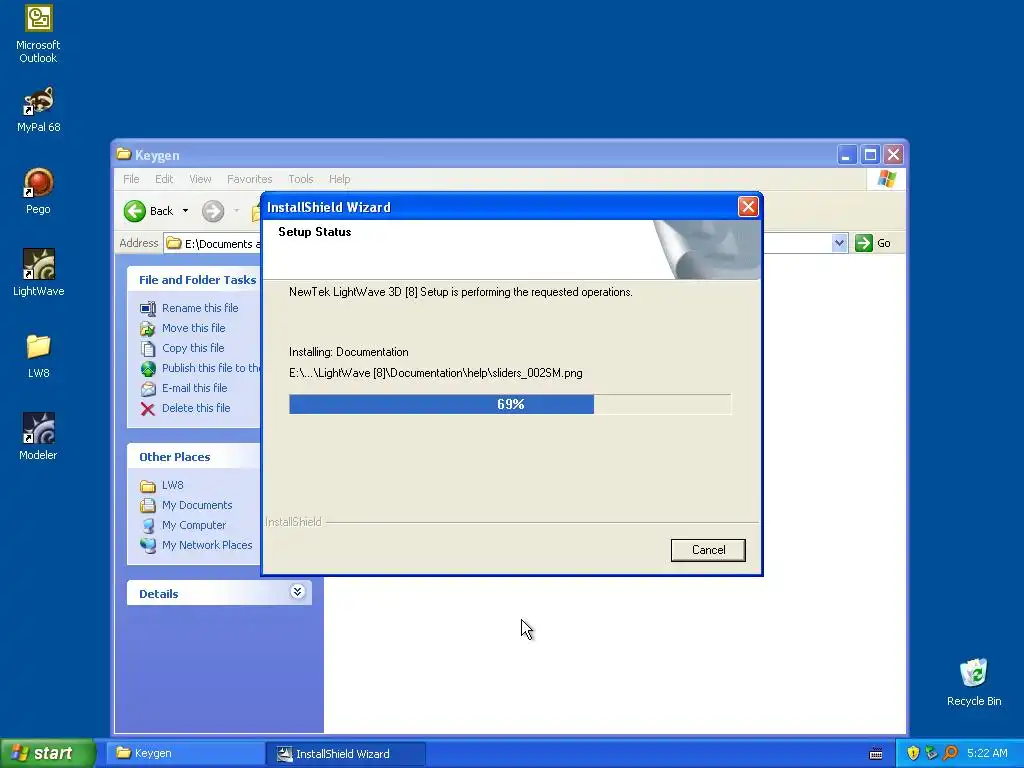The width and height of the screenshot is (1024, 768).
Task: Click the red X Delete this file icon
Action: pos(148,409)
